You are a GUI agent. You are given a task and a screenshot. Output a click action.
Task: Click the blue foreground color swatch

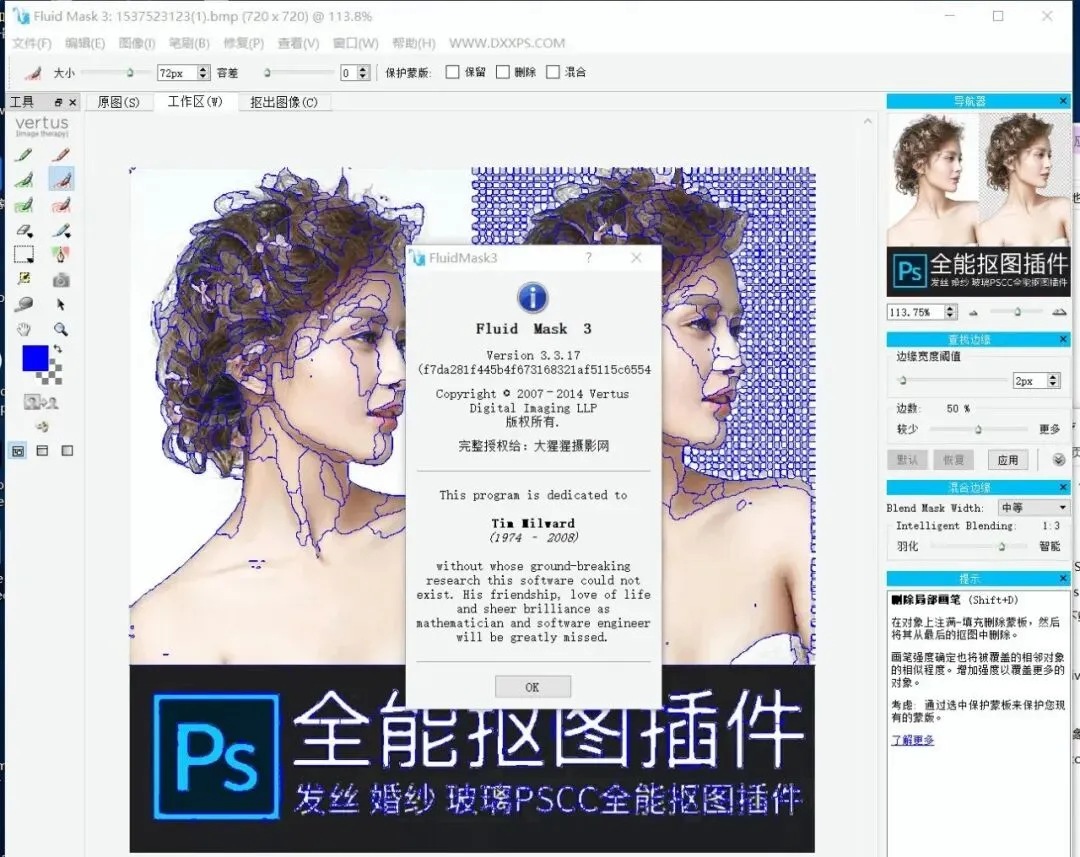click(35, 358)
